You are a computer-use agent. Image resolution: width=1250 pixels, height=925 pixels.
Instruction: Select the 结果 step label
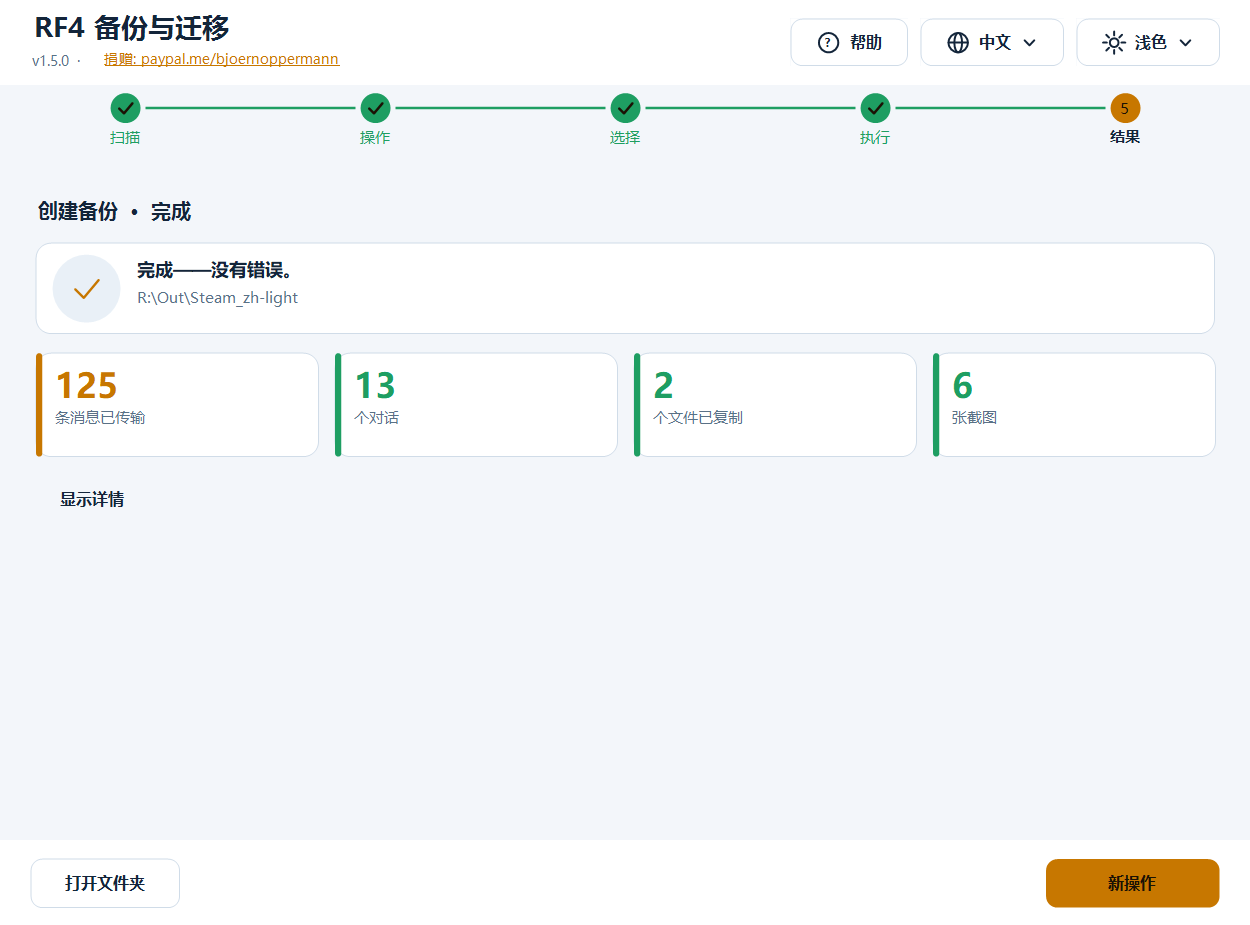pyautogui.click(x=1125, y=137)
